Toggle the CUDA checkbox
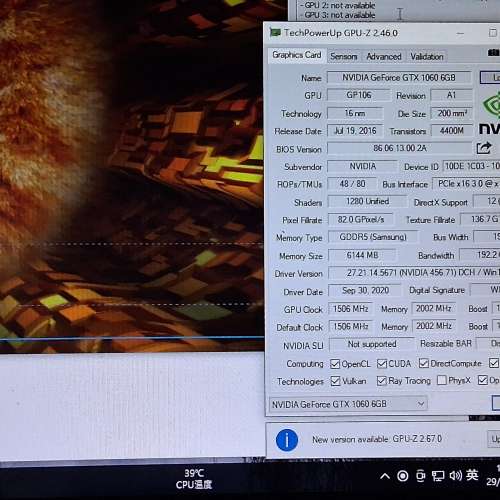This screenshot has width=500, height=500. (x=382, y=363)
